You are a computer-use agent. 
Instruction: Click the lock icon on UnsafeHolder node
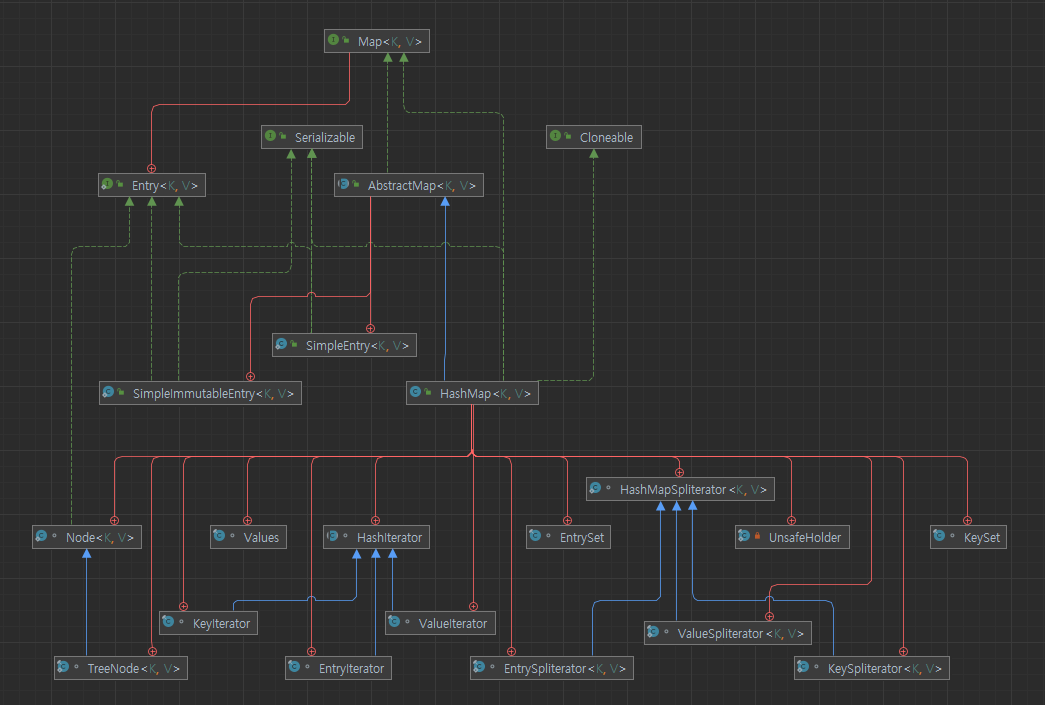(758, 536)
